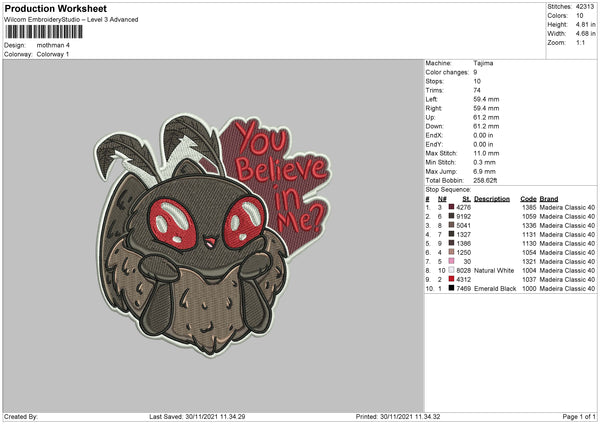600x424 pixels.
Task: Click the 'Brand' column header
Action: click(549, 199)
